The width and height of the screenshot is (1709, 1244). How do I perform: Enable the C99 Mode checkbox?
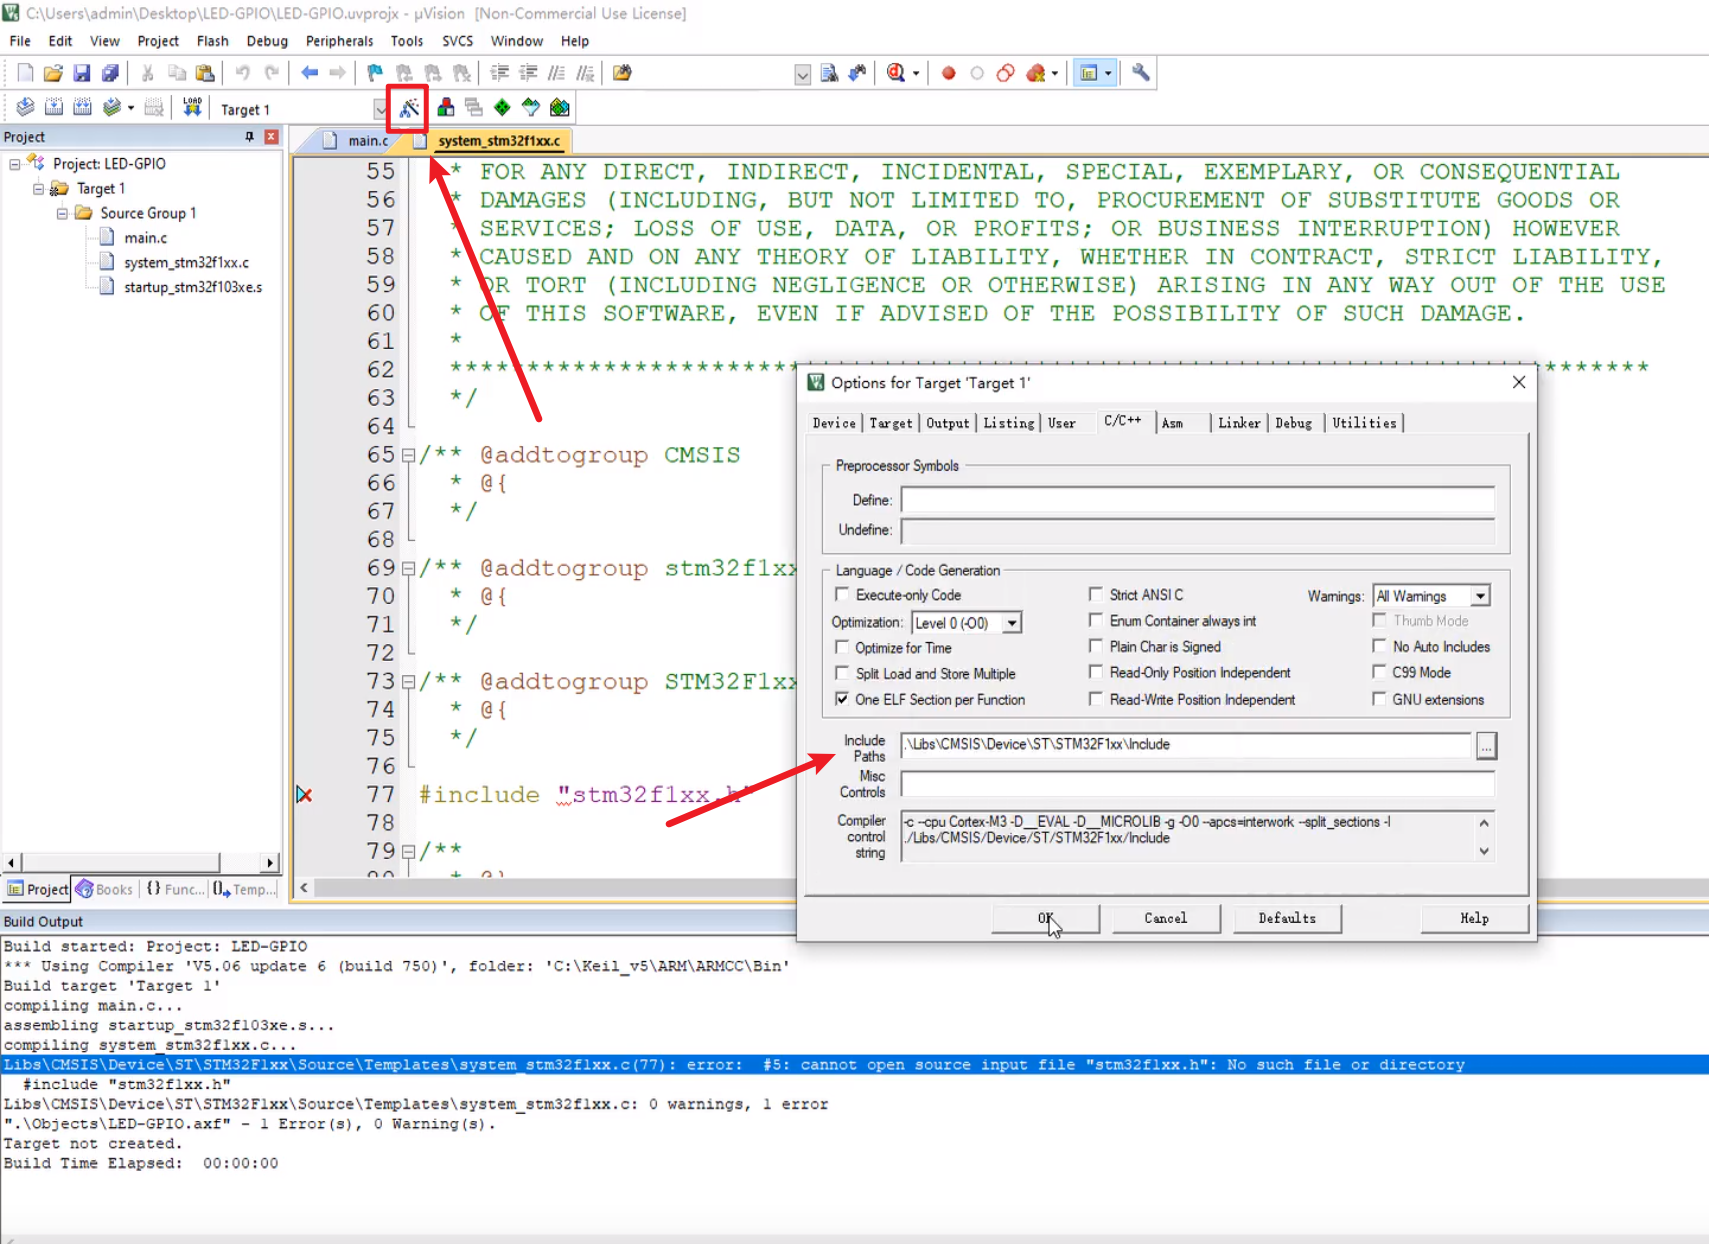pos(1379,673)
